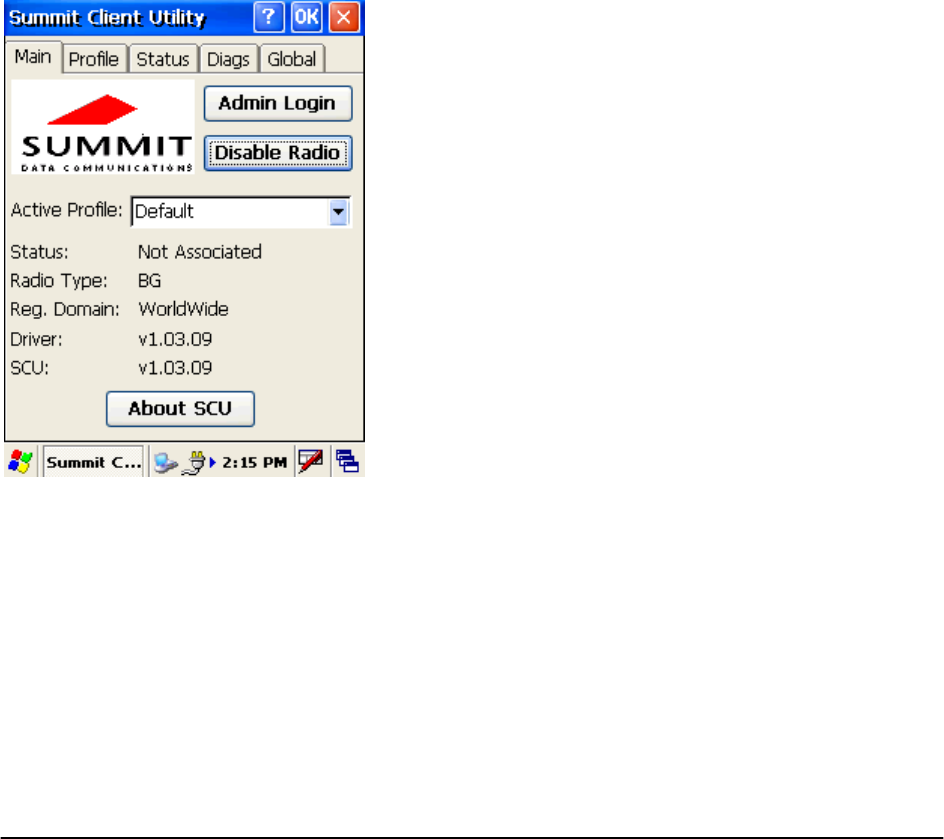Viewport: 944px width, 839px height.
Task: Select the Default profile combo box field
Action: 241,212
